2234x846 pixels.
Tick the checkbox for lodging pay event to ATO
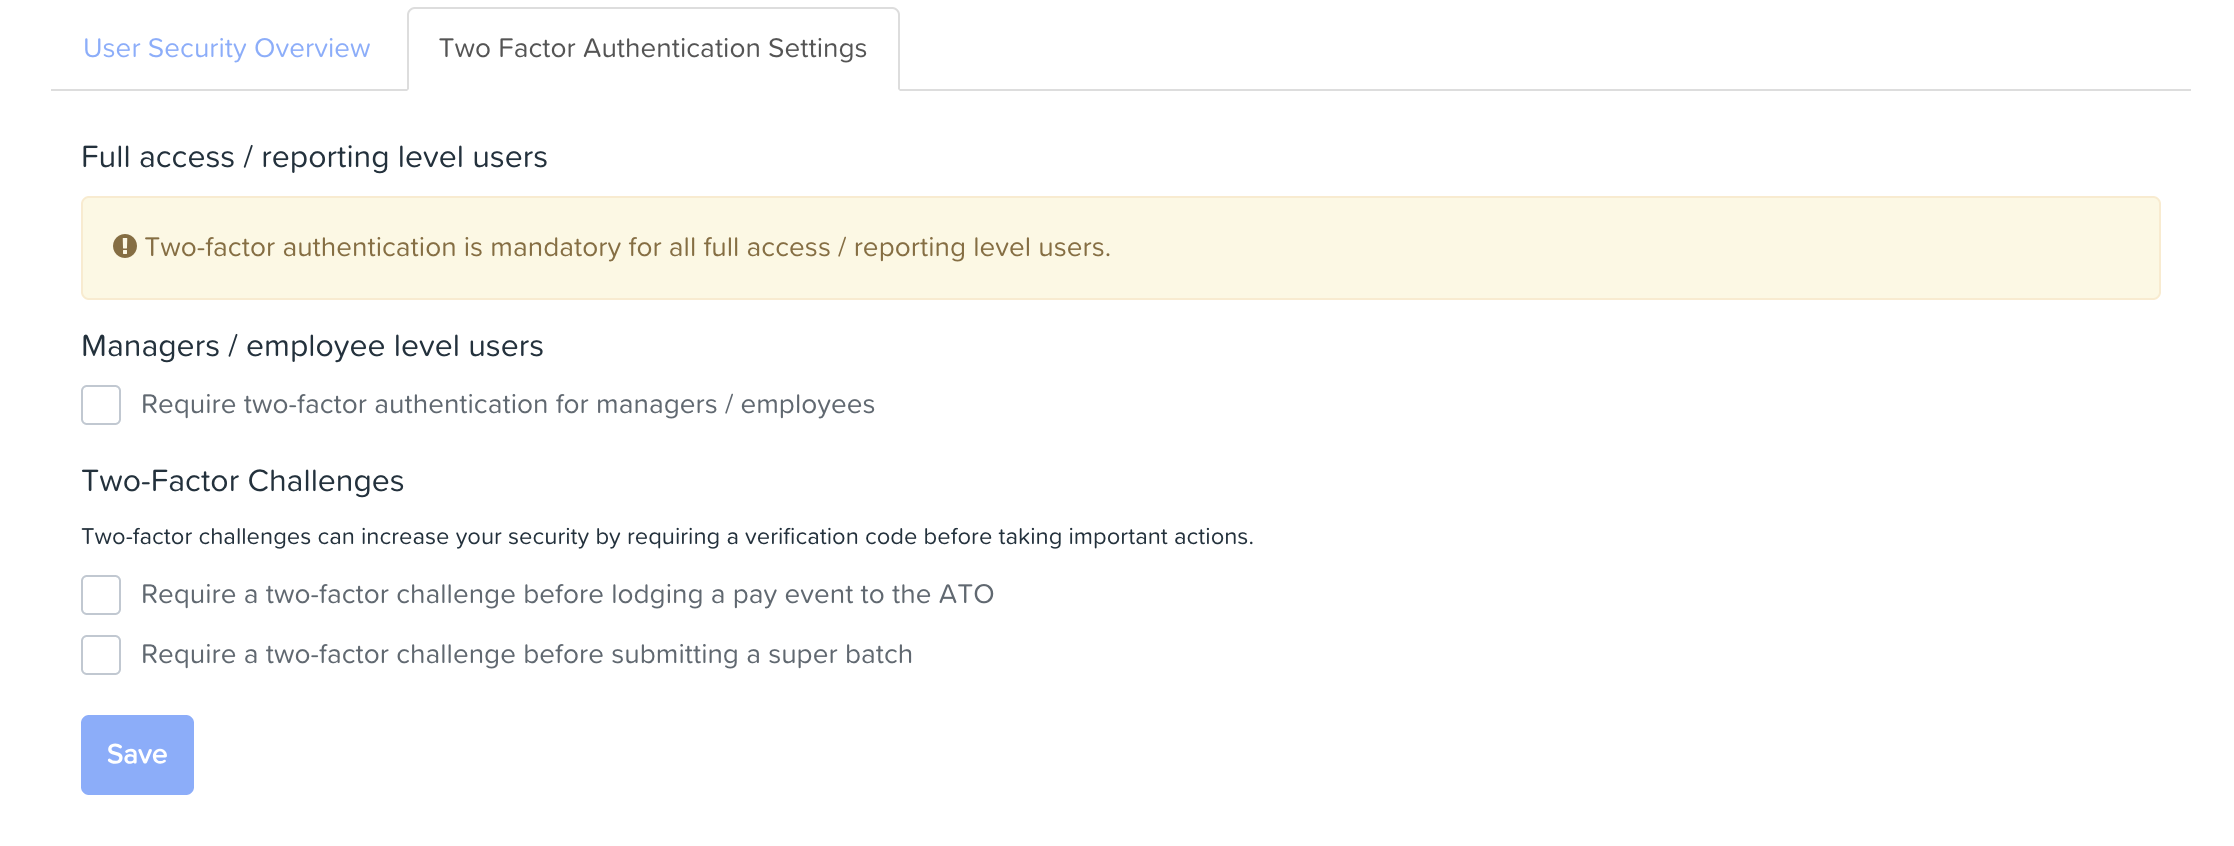[x=101, y=595]
